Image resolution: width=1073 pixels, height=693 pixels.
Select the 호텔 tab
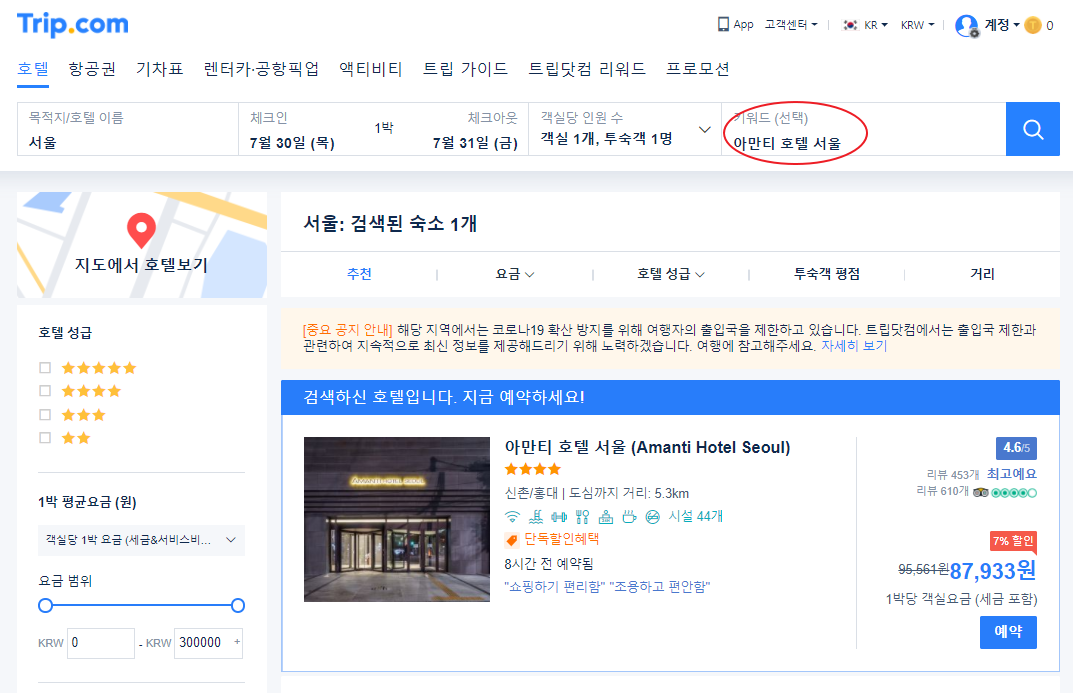[x=33, y=69]
